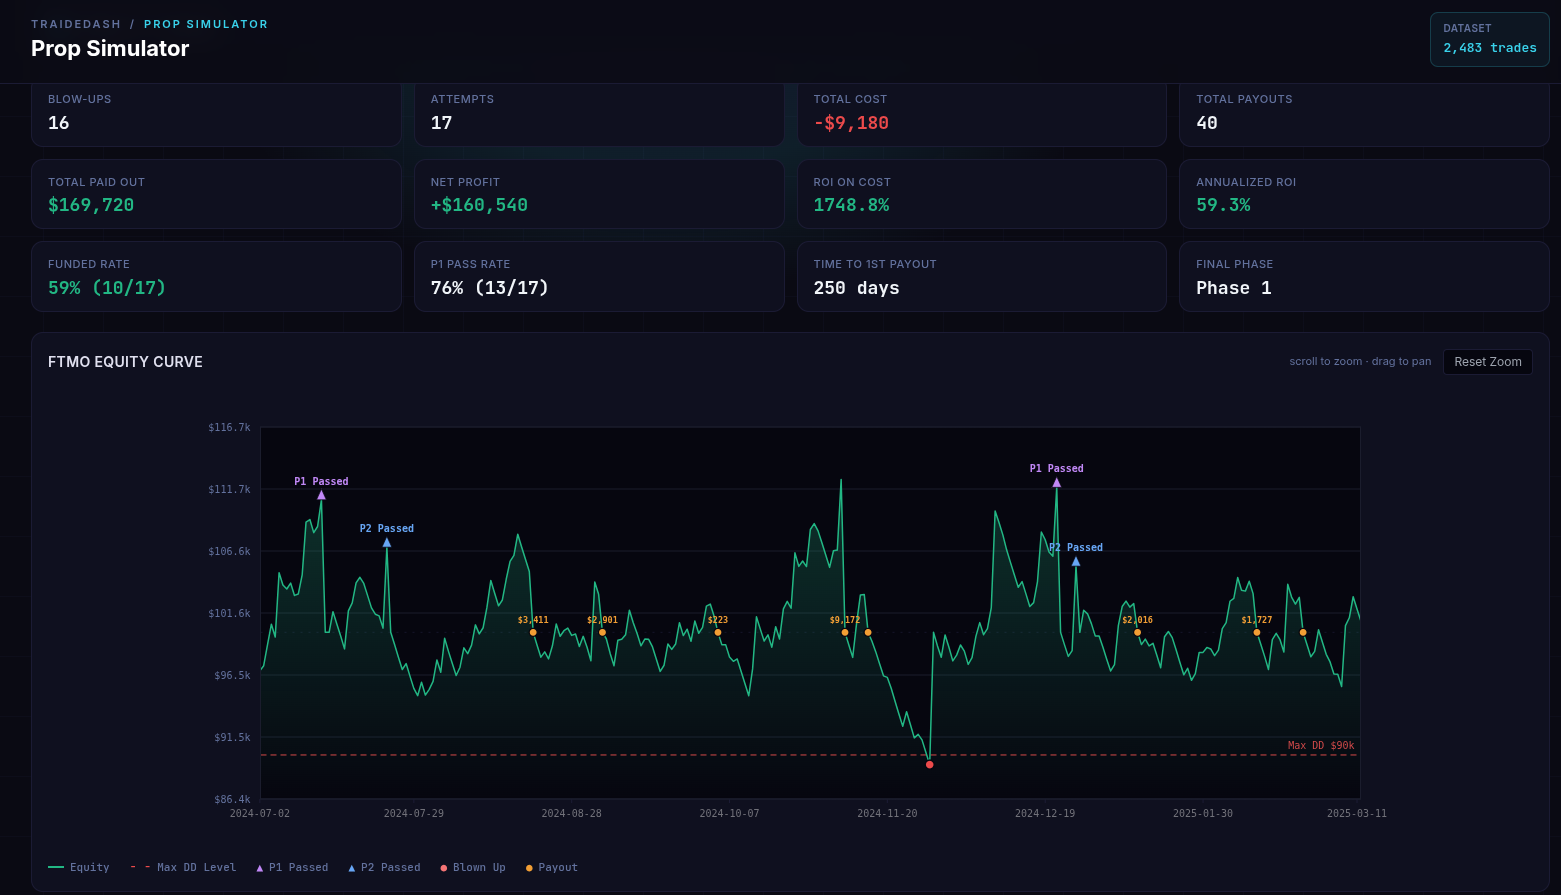
Task: Click the Dataset 2,483 trades badge
Action: (1489, 39)
